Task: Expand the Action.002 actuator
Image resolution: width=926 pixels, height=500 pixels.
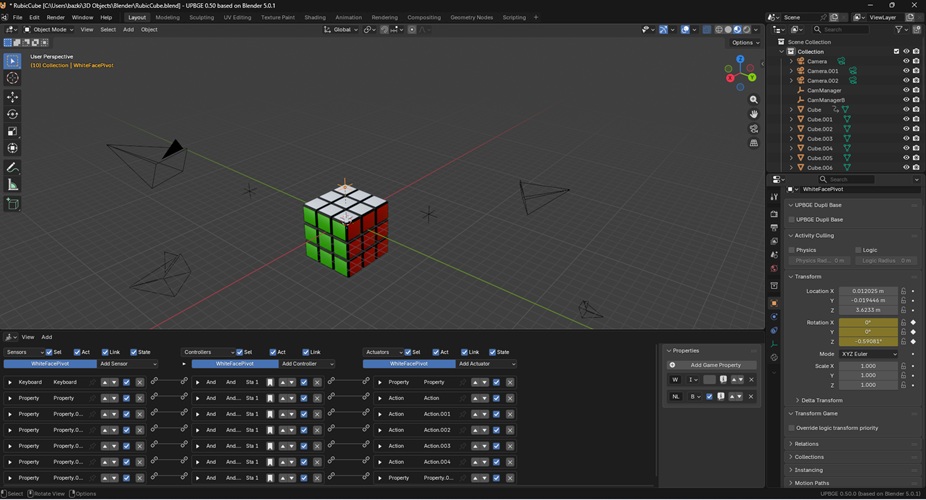Action: [x=380, y=430]
